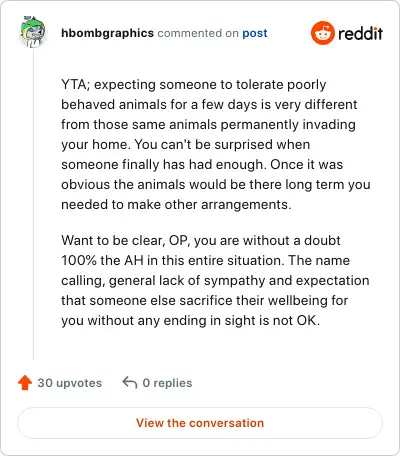Click the orange Reddit Snoo logo
The width and height of the screenshot is (400, 456).
click(322, 33)
